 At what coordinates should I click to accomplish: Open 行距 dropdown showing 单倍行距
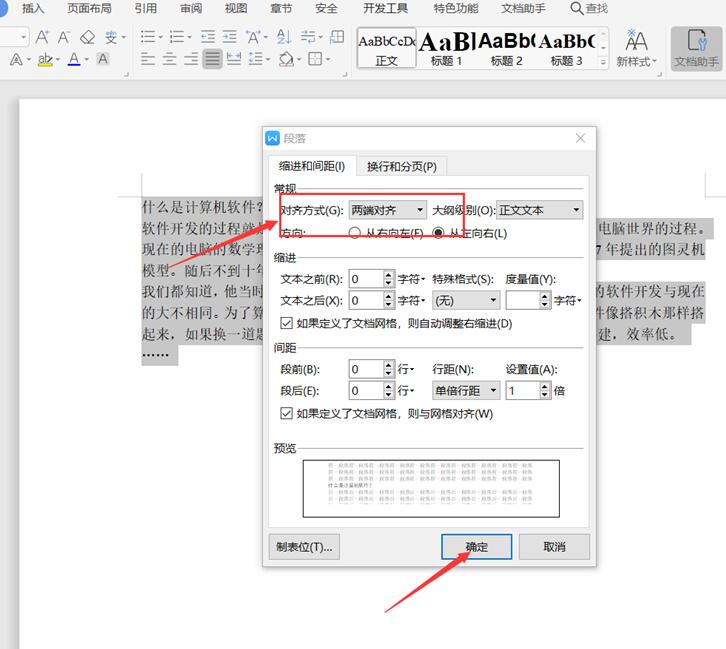pyautogui.click(x=466, y=391)
